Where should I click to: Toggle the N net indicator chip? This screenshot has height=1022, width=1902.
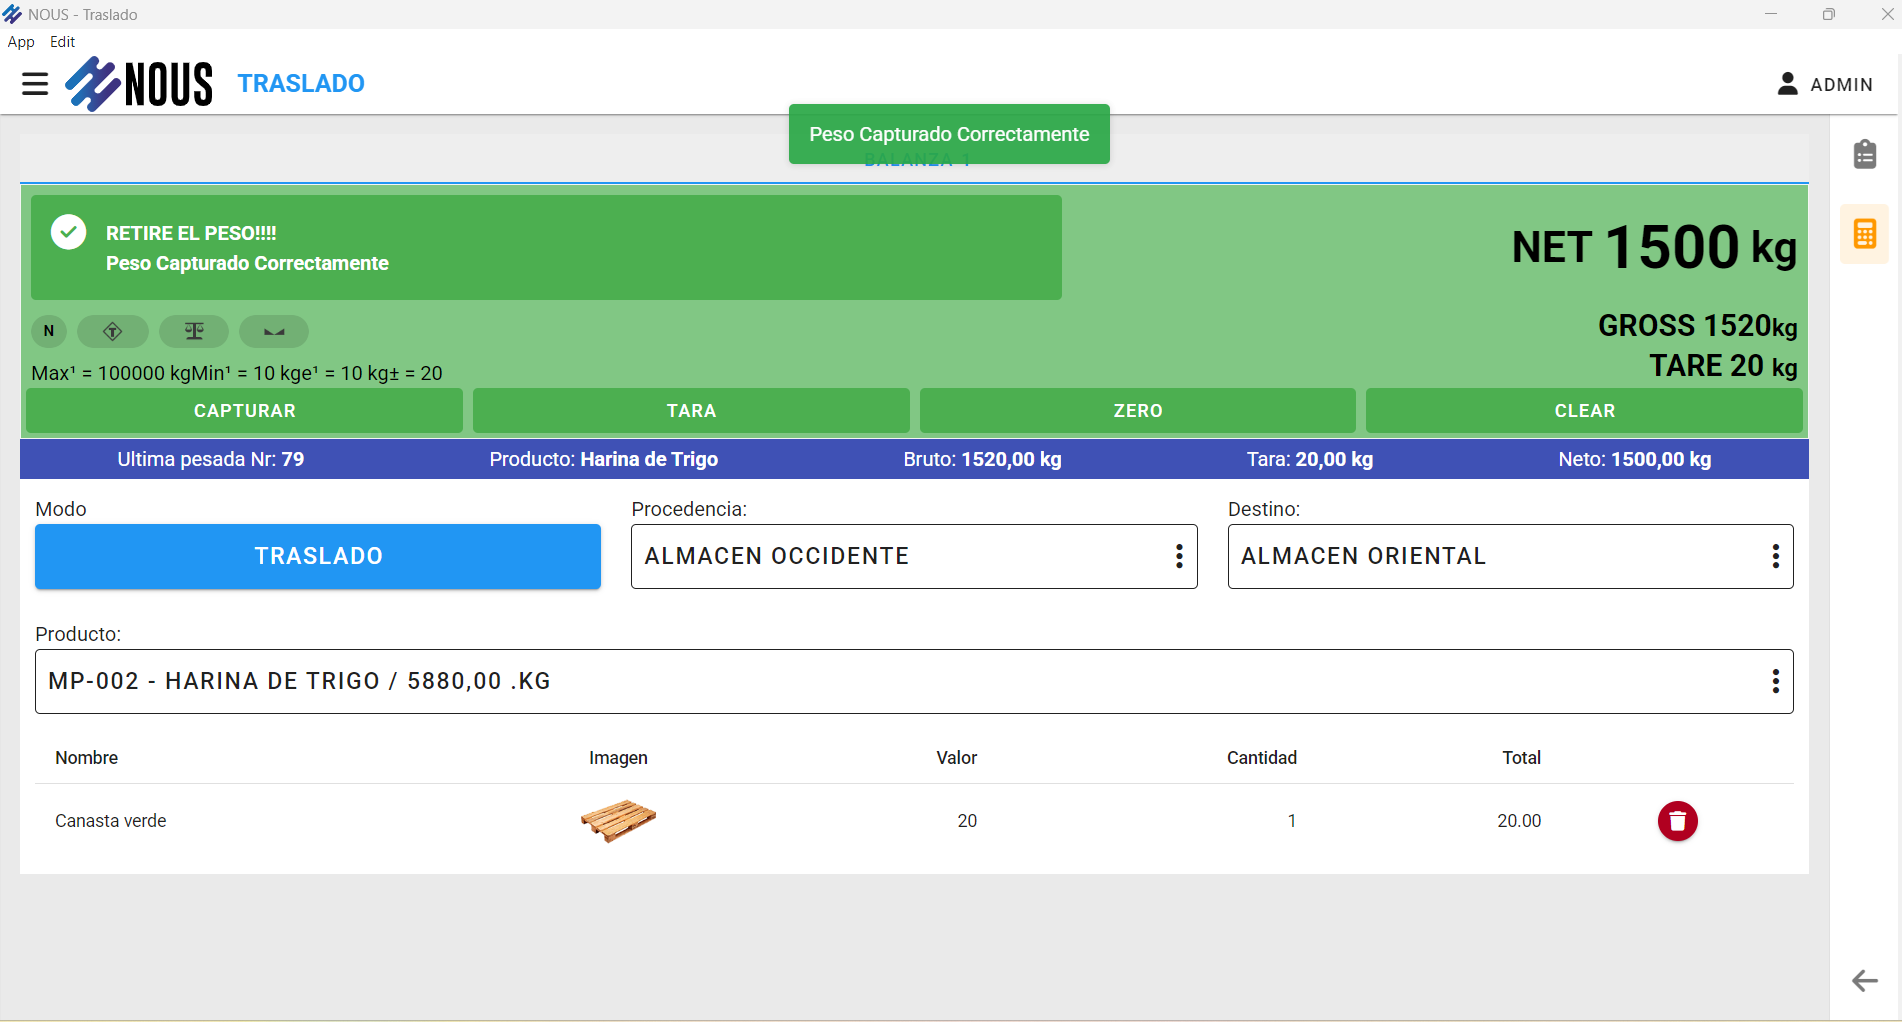click(49, 331)
